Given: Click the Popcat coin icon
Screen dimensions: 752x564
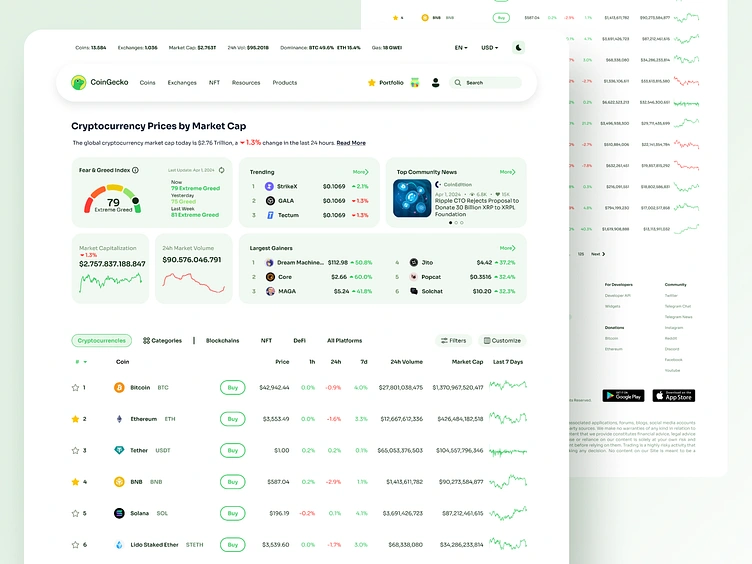Looking at the screenshot, I should point(413,277).
